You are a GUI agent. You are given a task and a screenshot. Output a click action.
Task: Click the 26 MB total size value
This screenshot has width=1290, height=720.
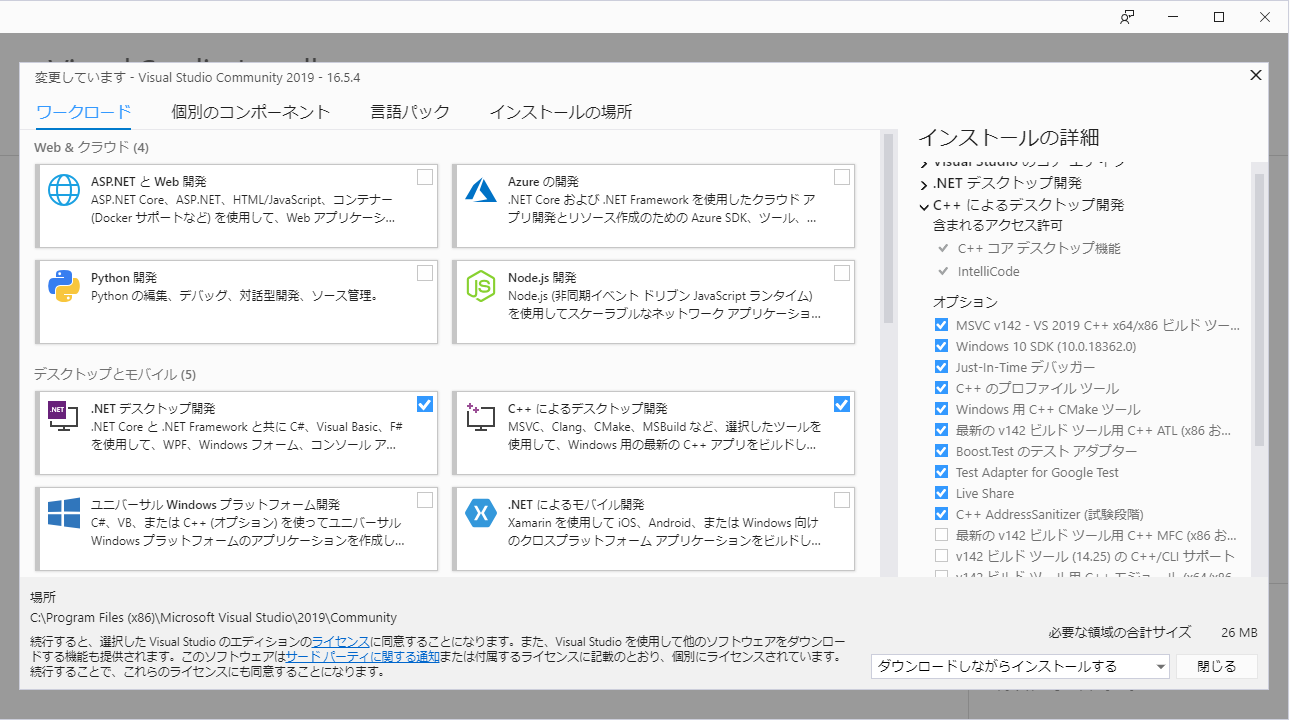click(1239, 633)
